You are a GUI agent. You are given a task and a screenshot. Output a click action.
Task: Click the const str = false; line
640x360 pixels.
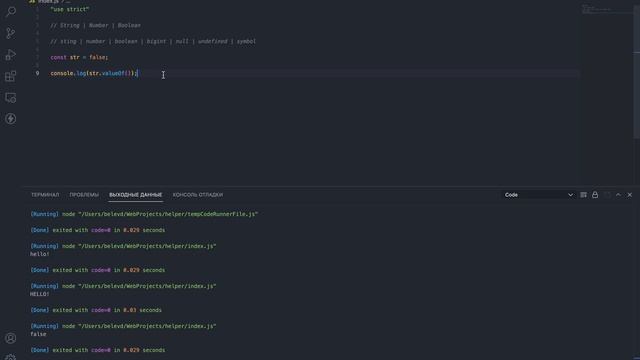(79, 58)
